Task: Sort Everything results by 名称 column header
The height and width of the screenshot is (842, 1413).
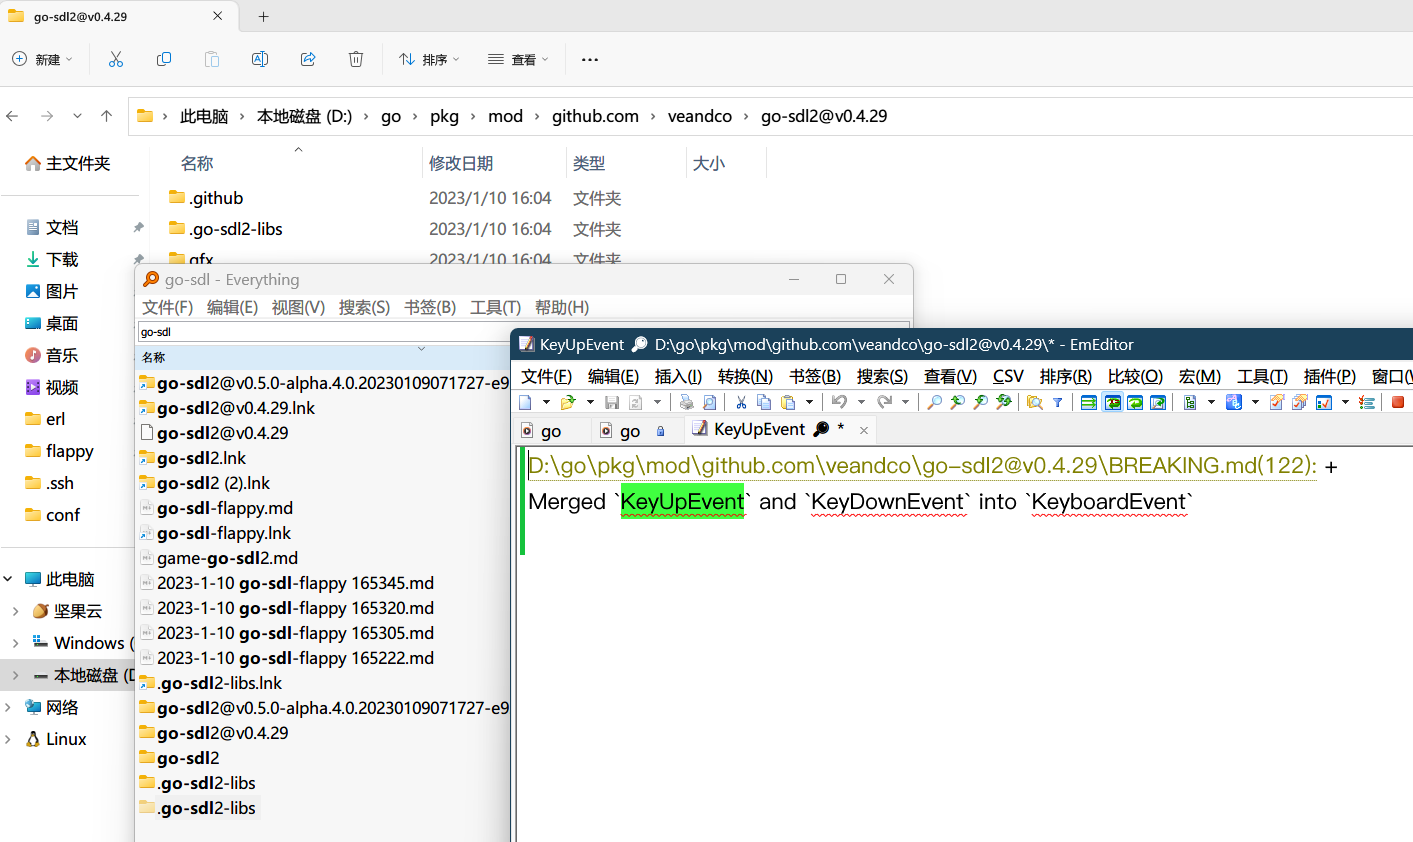Action: tap(323, 357)
